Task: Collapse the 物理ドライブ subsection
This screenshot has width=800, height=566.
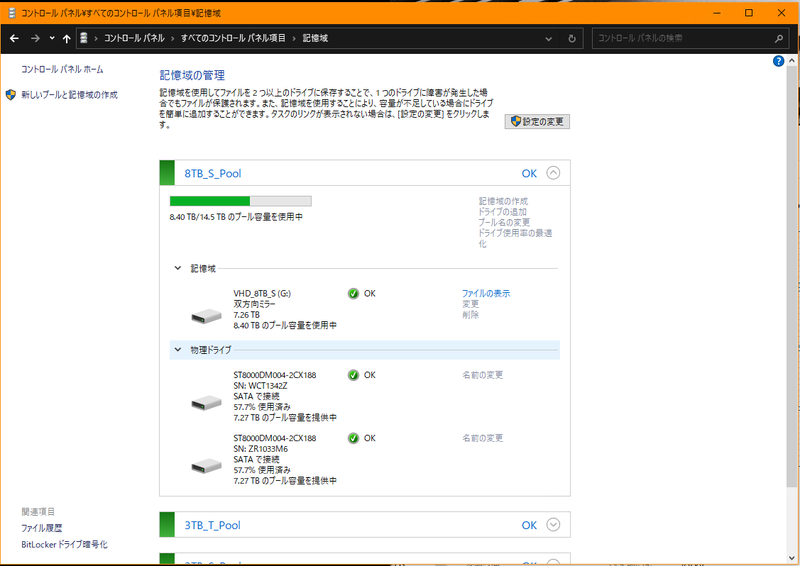Action: [178, 350]
